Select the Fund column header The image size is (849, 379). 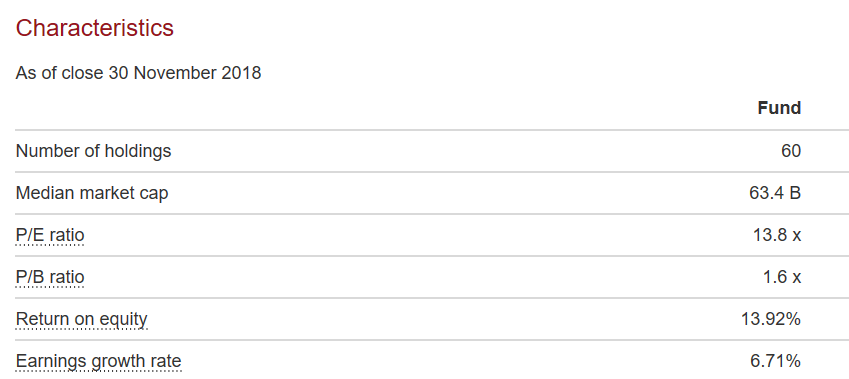pyautogui.click(x=779, y=108)
